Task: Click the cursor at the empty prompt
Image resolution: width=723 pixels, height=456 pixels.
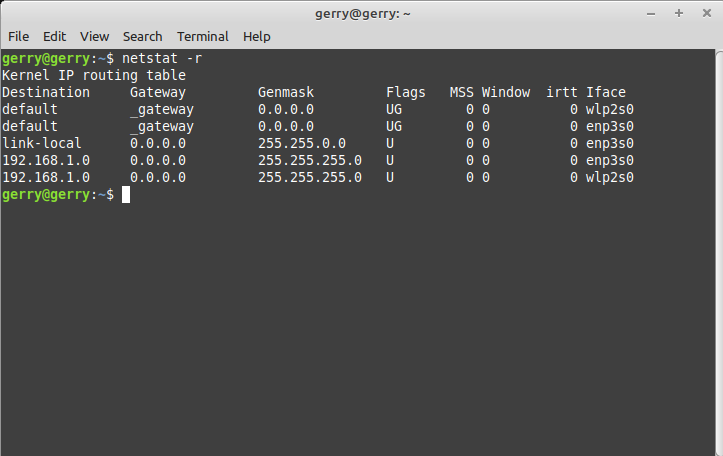Action: click(x=126, y=194)
